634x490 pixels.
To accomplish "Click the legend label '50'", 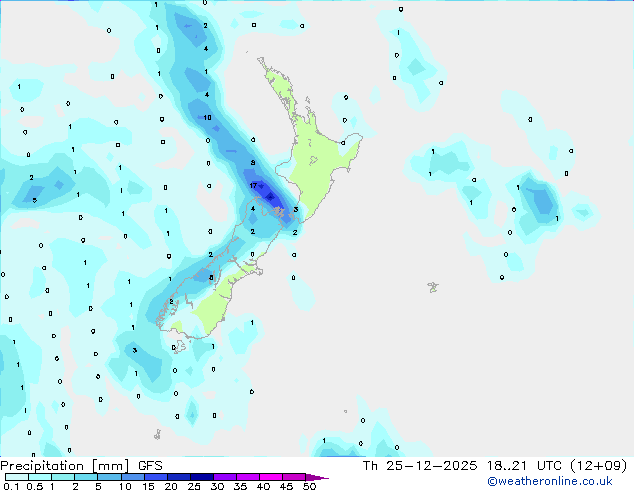I will click(310, 486).
